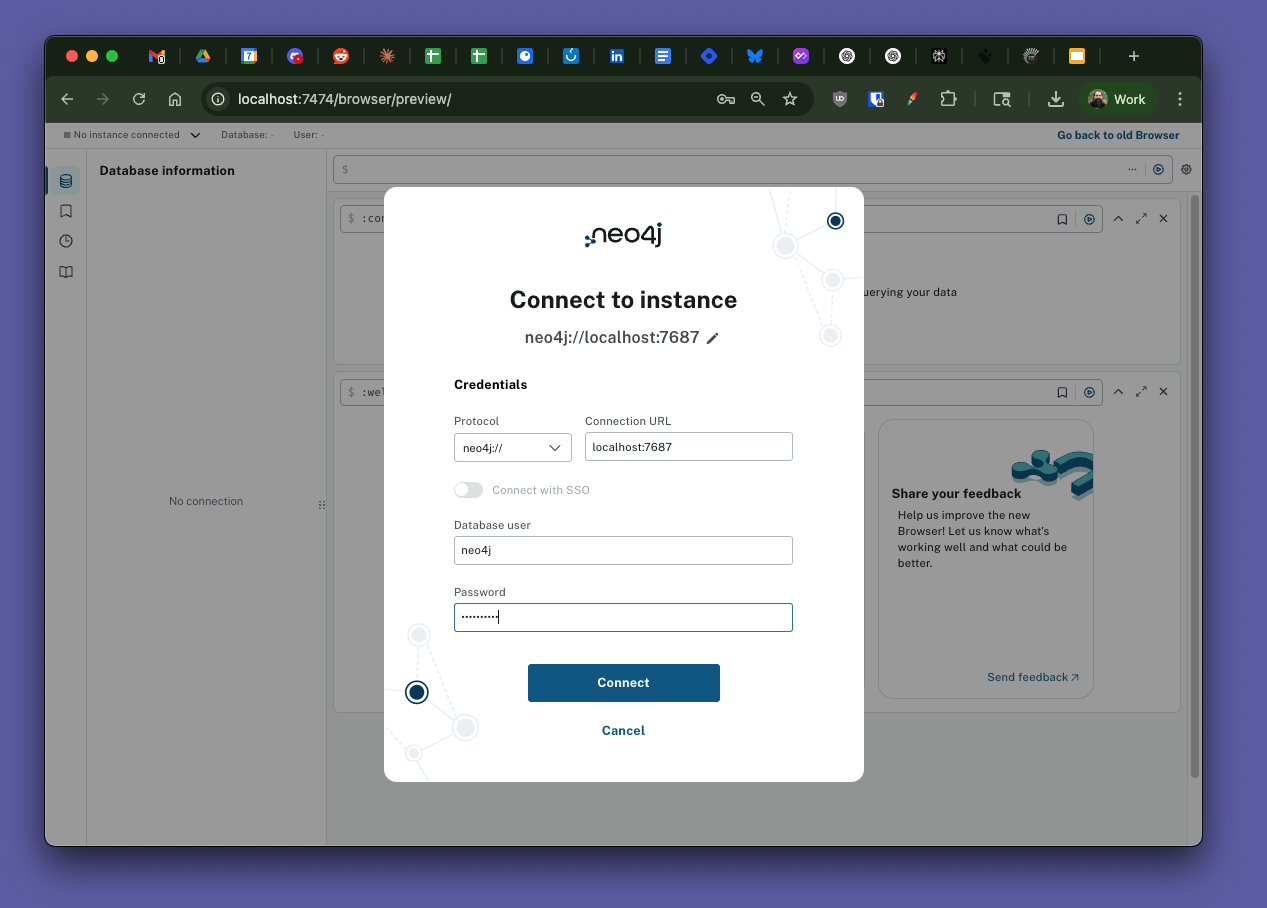The height and width of the screenshot is (908, 1267).
Task: Open the query history clock icon
Action: coord(66,241)
